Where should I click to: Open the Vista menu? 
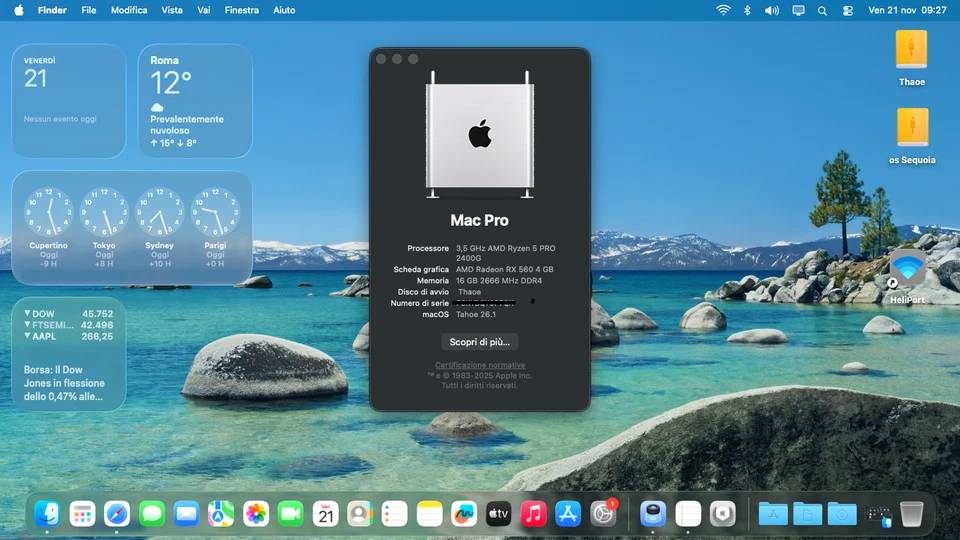pos(171,10)
